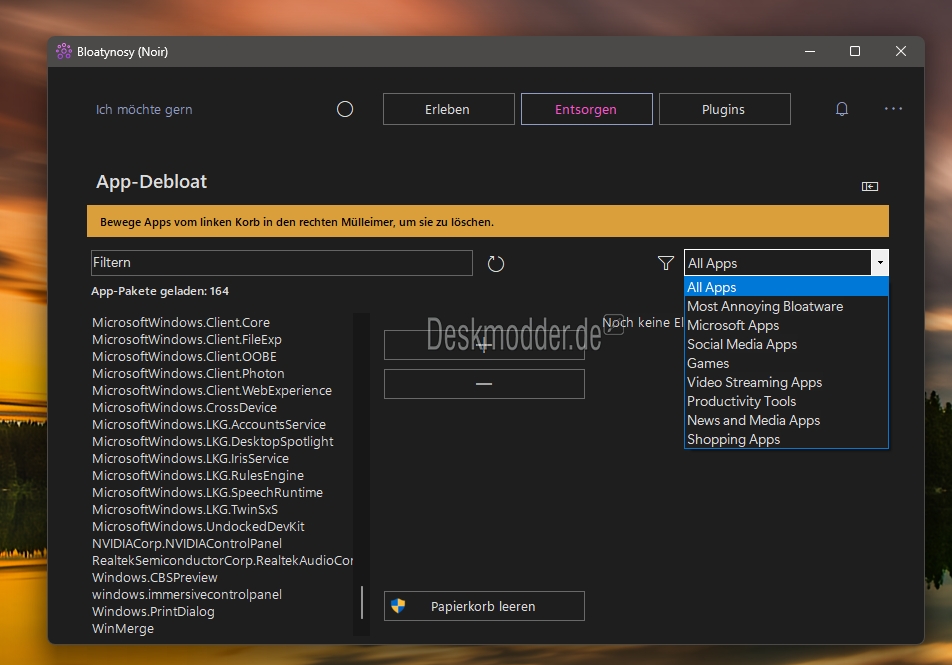Click the circle icon beside the search field
The image size is (952, 665).
click(x=345, y=109)
